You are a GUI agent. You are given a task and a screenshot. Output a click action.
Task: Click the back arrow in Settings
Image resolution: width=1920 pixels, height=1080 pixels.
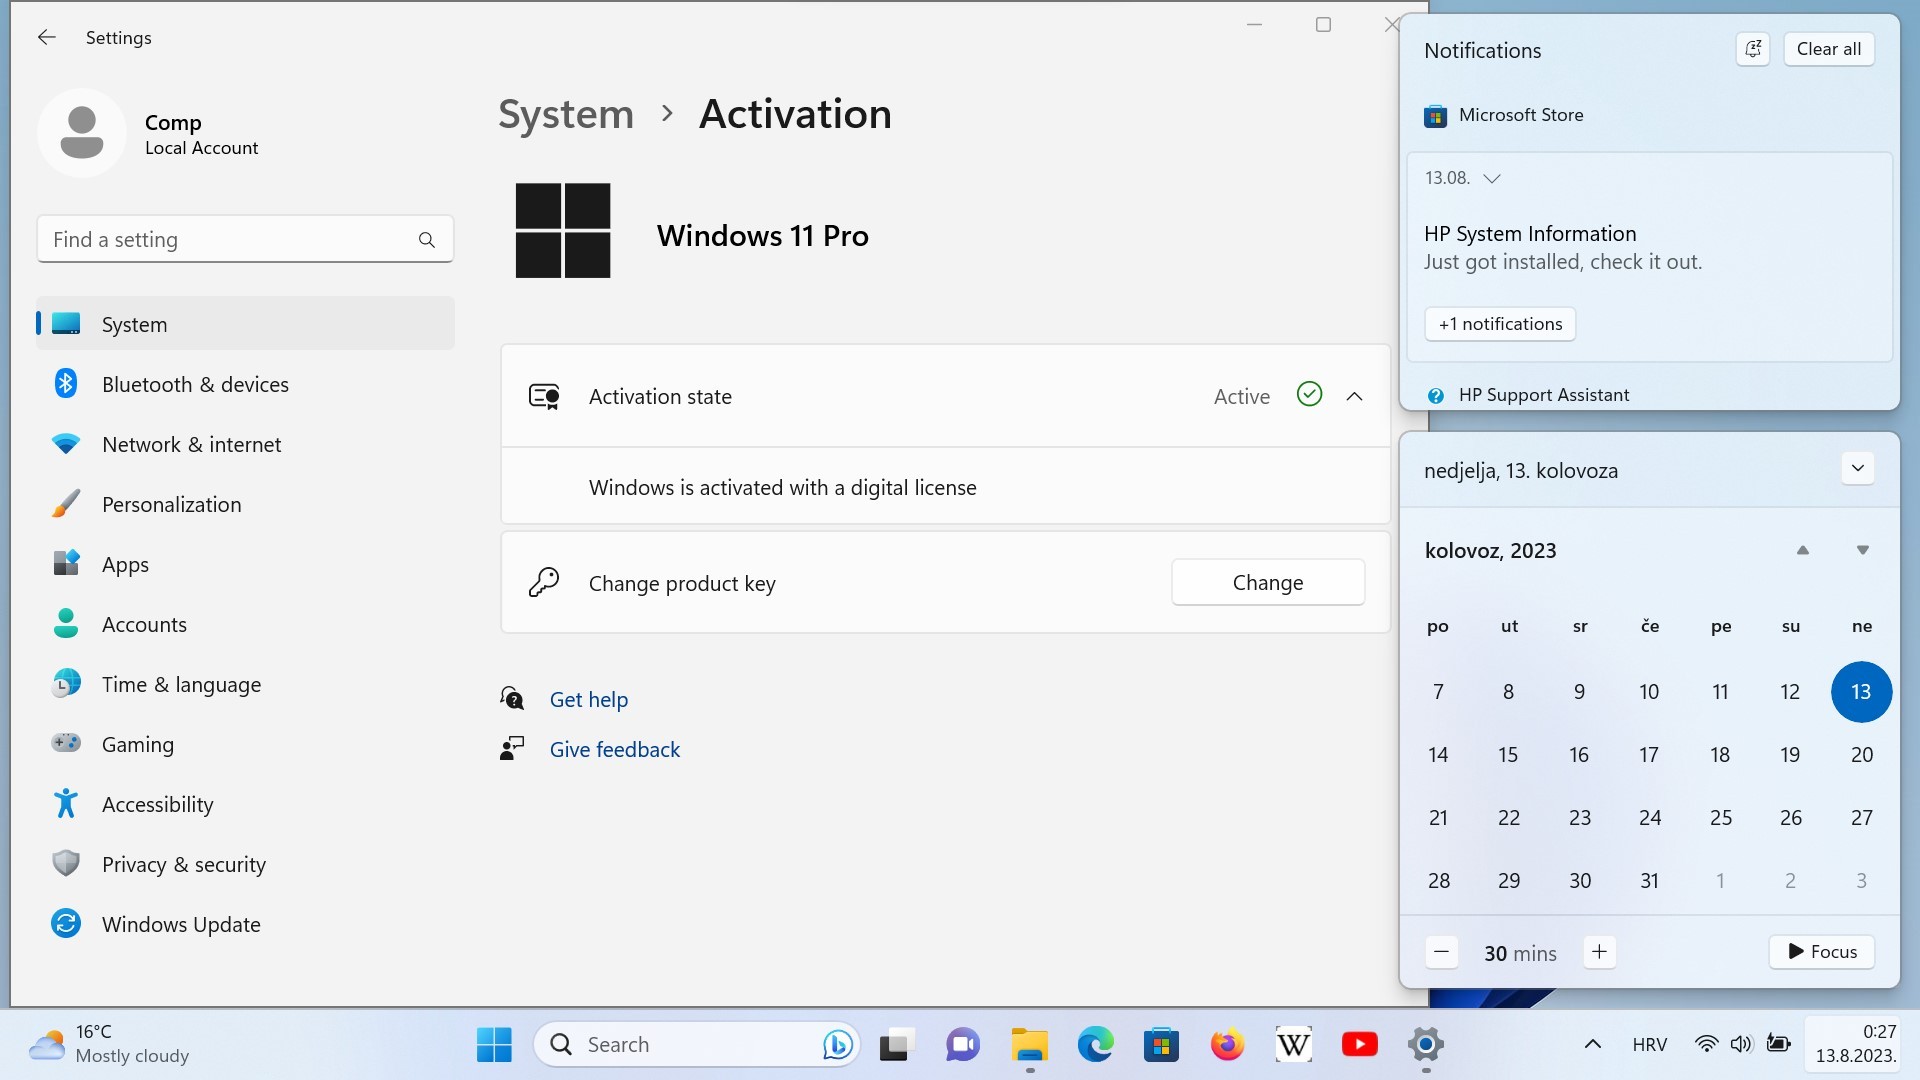click(46, 38)
